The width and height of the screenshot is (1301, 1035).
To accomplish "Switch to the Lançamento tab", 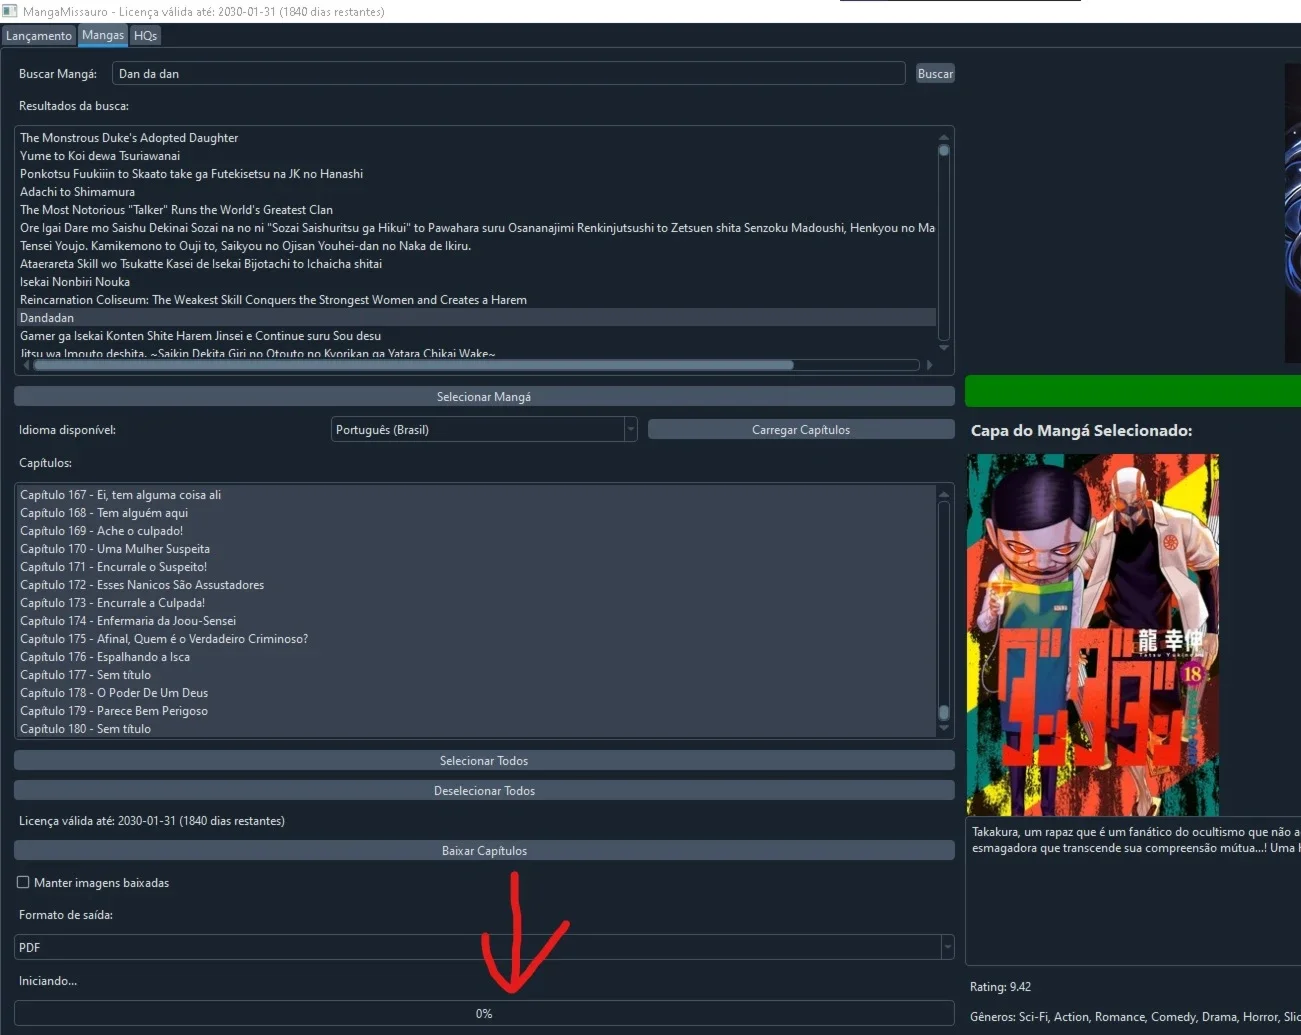I will [x=39, y=36].
